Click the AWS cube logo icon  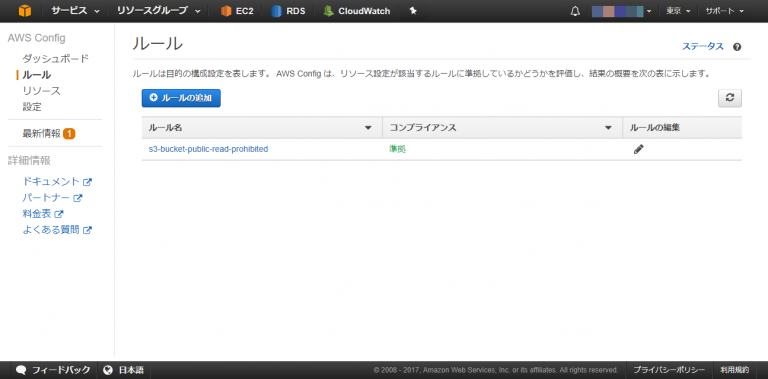click(x=24, y=11)
